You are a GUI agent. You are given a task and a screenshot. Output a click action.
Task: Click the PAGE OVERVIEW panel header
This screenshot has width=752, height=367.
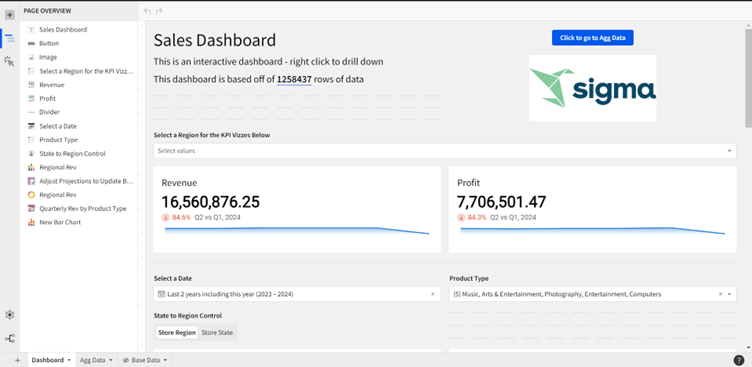[47, 11]
